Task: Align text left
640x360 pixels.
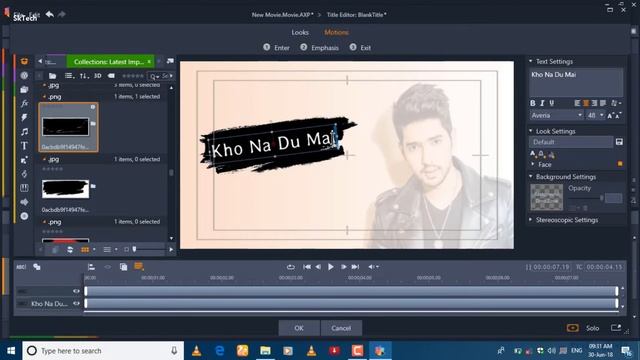Action: 577,103
